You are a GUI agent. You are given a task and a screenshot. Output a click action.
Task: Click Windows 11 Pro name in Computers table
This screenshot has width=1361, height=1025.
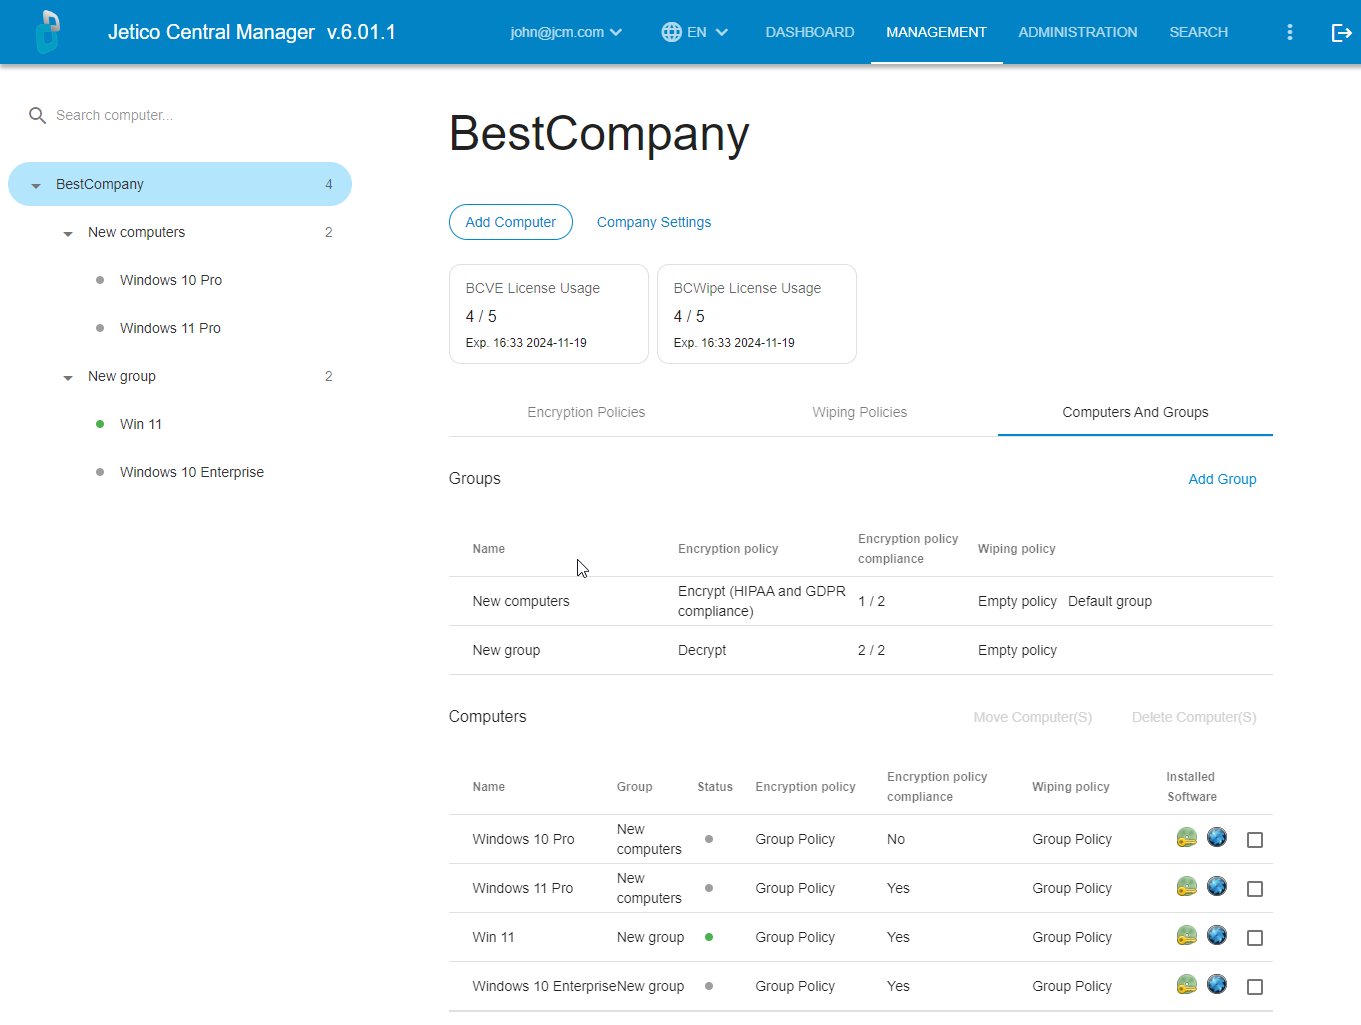pyautogui.click(x=523, y=888)
